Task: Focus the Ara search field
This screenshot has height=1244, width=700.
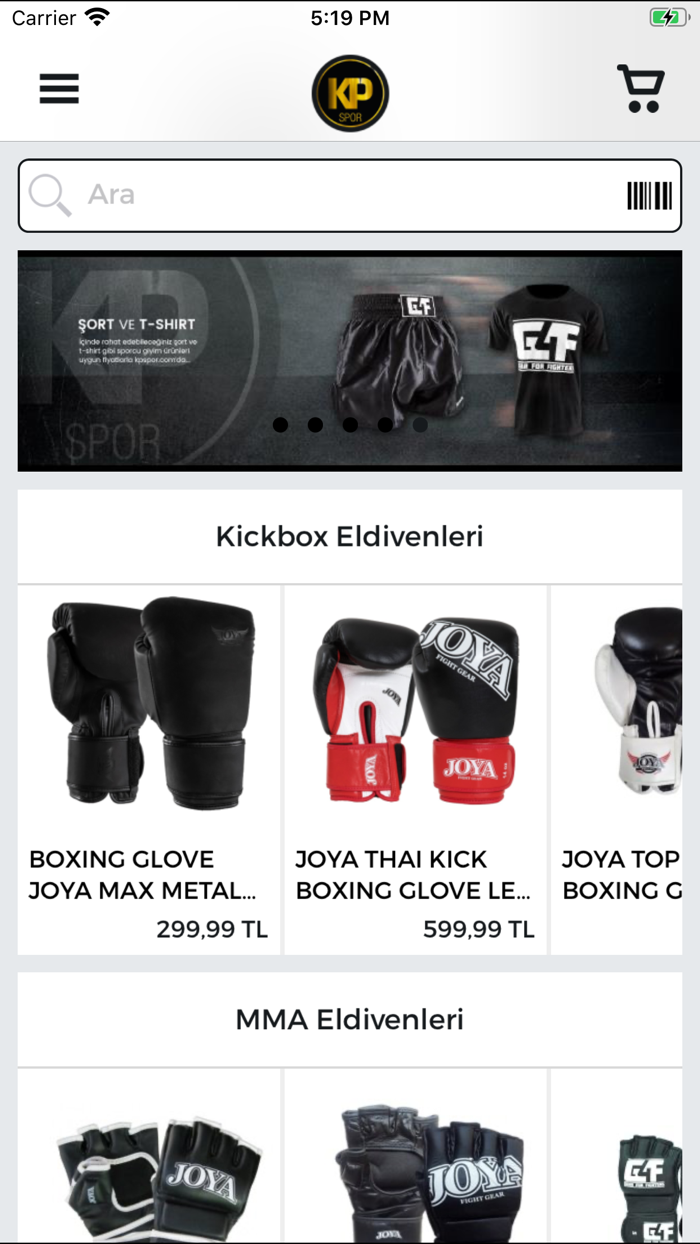Action: click(x=350, y=195)
